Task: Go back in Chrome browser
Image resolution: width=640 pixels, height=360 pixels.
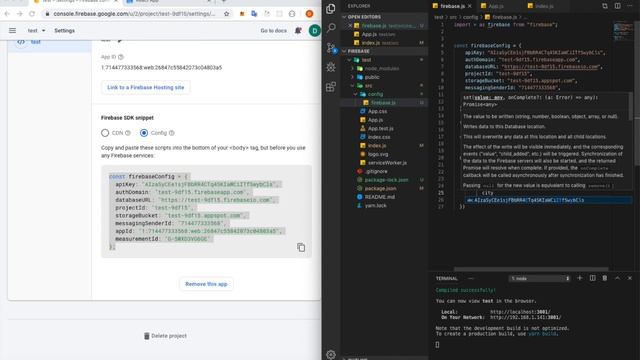Action: (x=7, y=14)
